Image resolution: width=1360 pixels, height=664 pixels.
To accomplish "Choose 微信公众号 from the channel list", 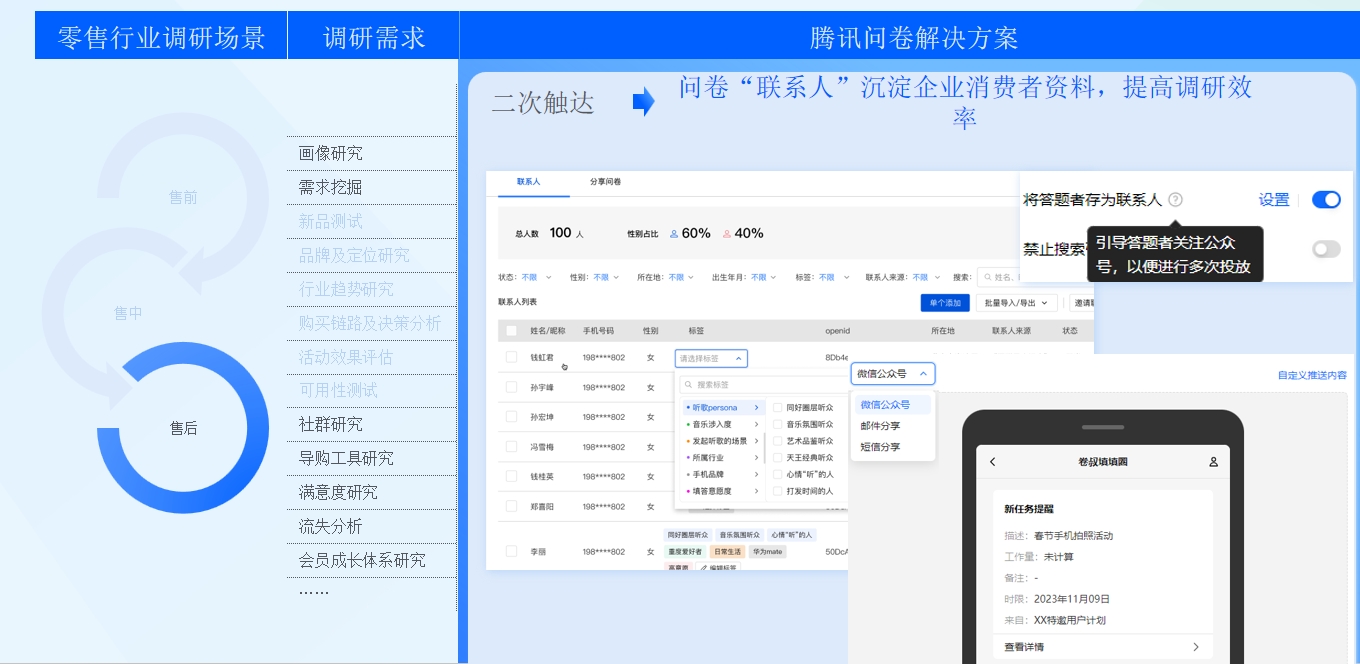I will [x=892, y=405].
